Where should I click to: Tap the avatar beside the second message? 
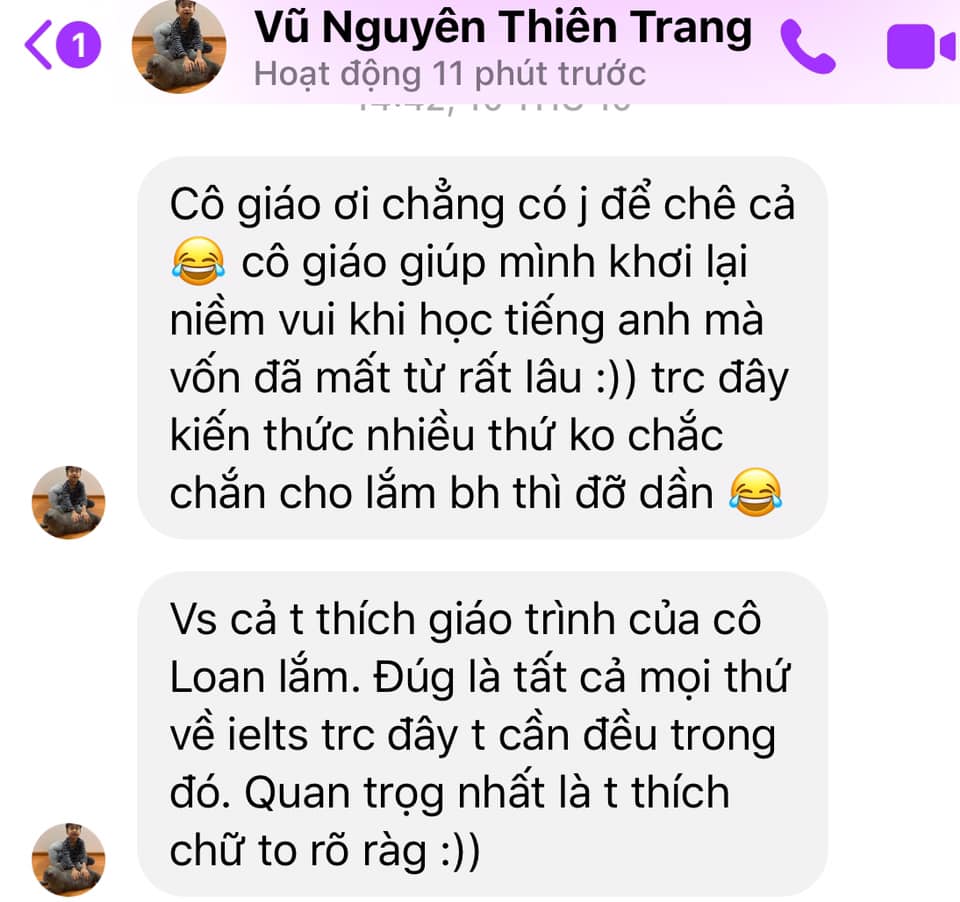click(69, 860)
